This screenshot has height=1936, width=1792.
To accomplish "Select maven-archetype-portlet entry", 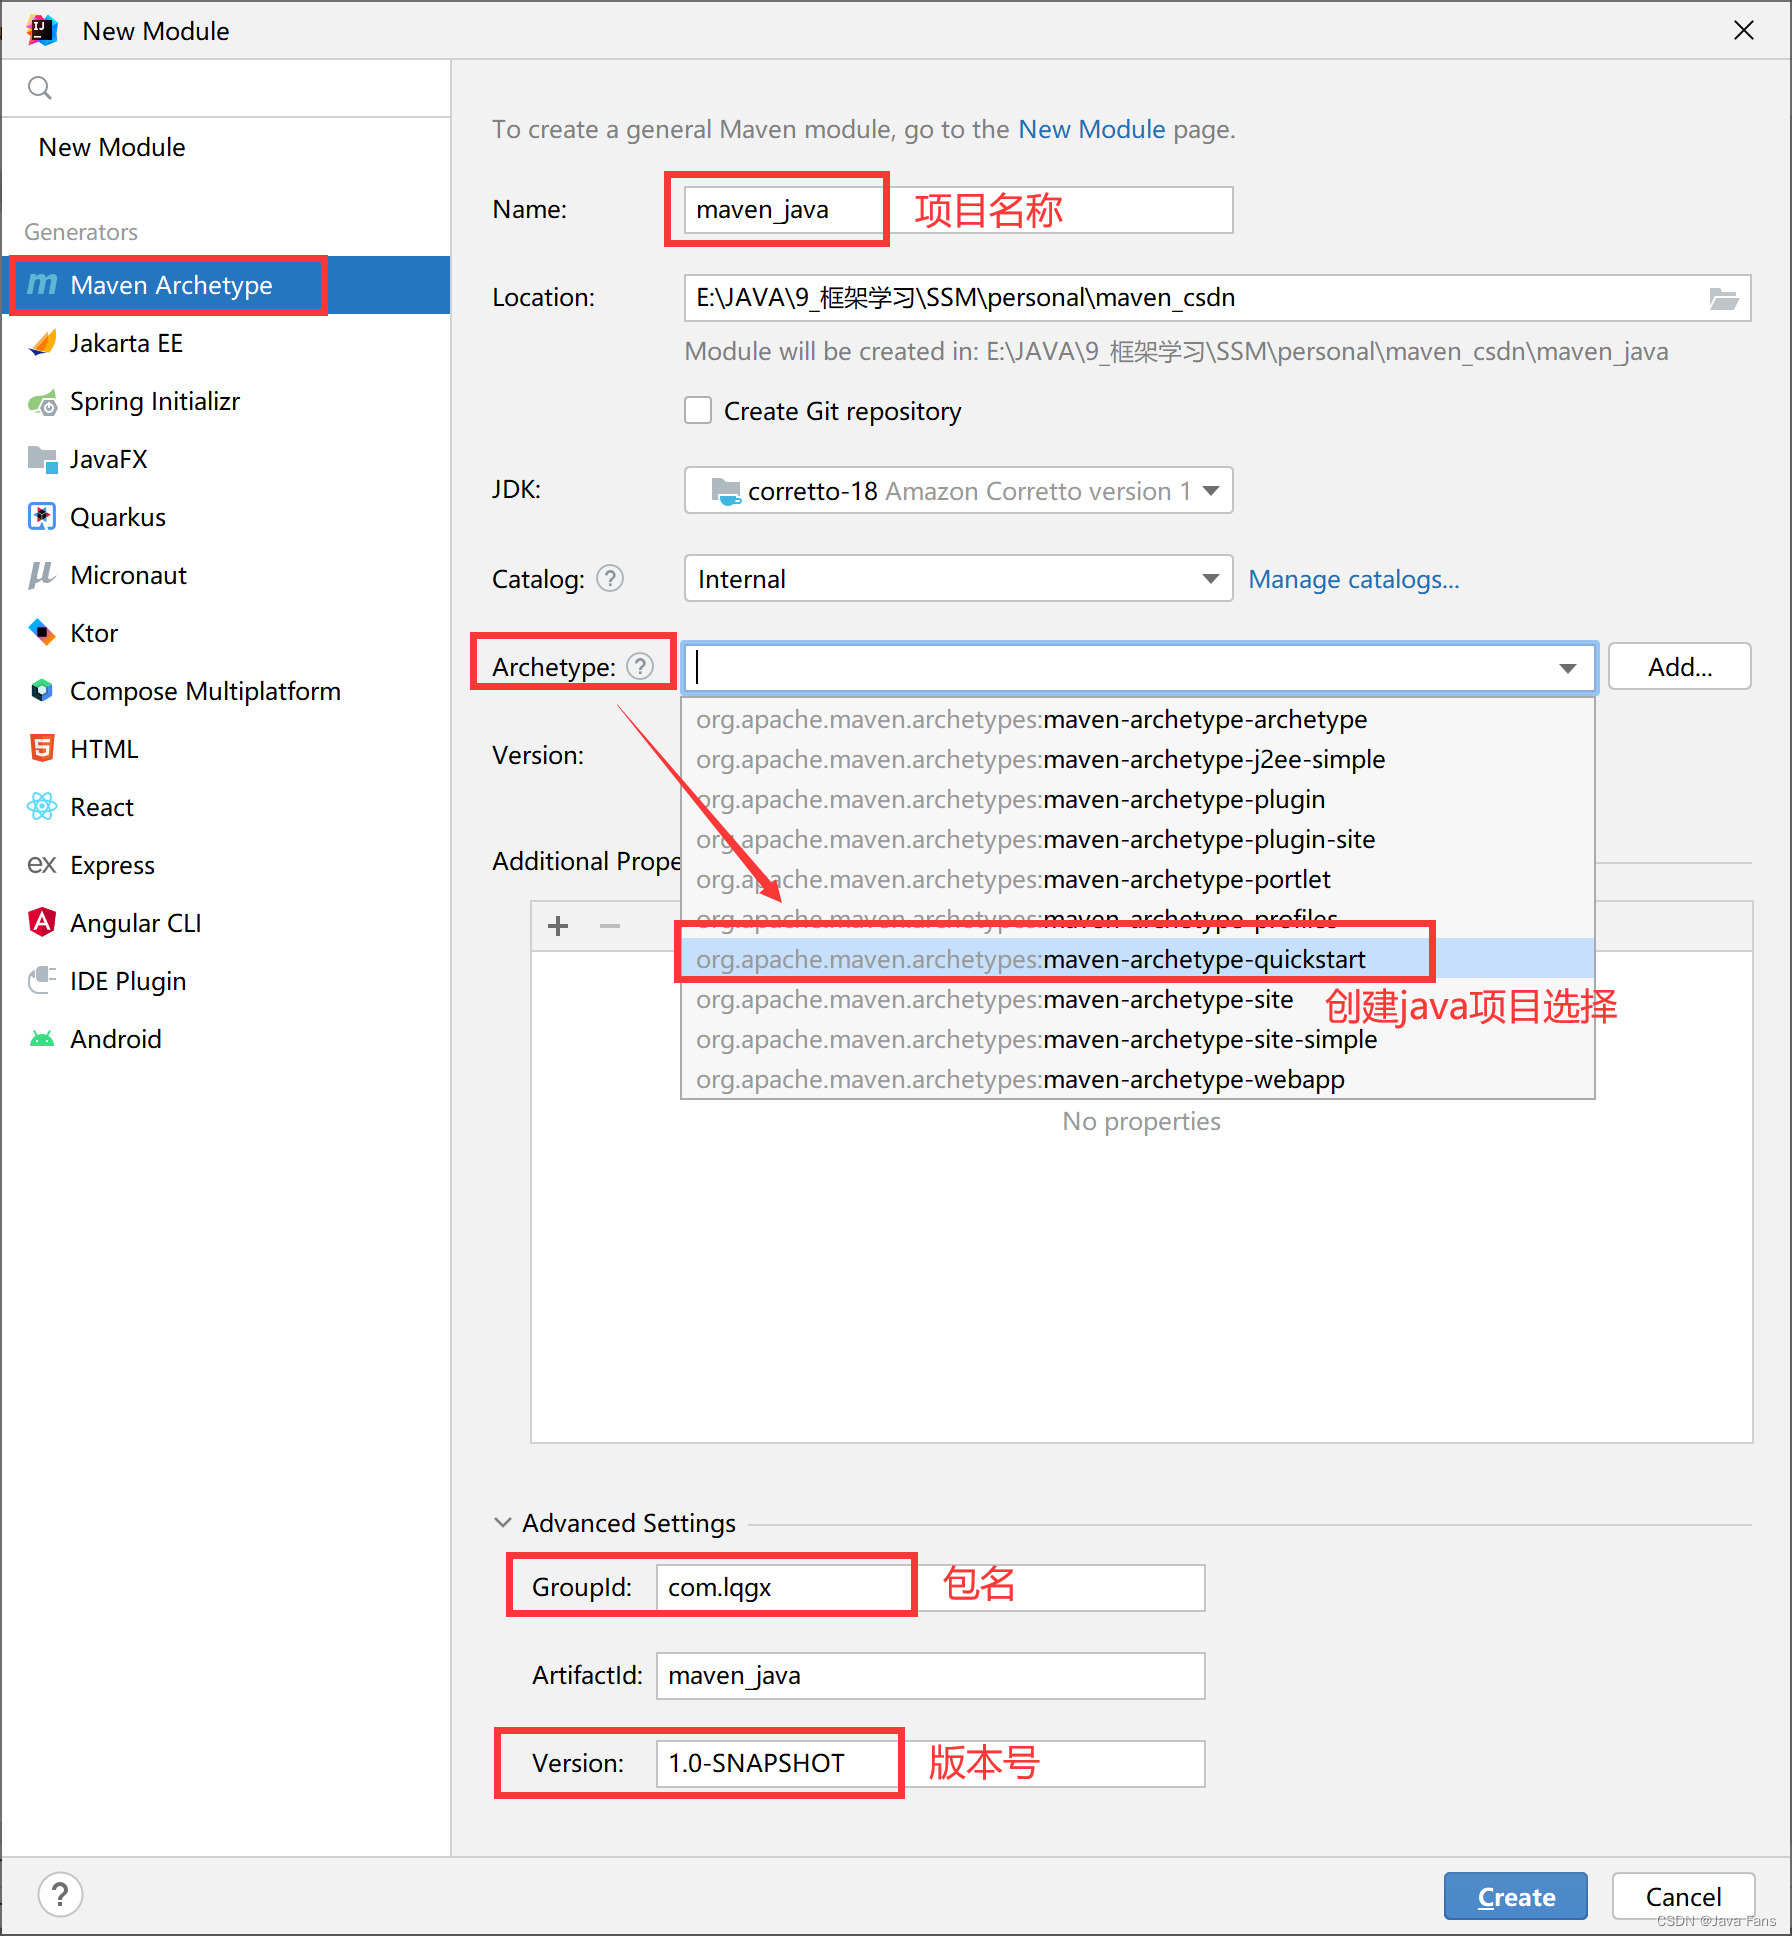I will click(x=1138, y=879).
